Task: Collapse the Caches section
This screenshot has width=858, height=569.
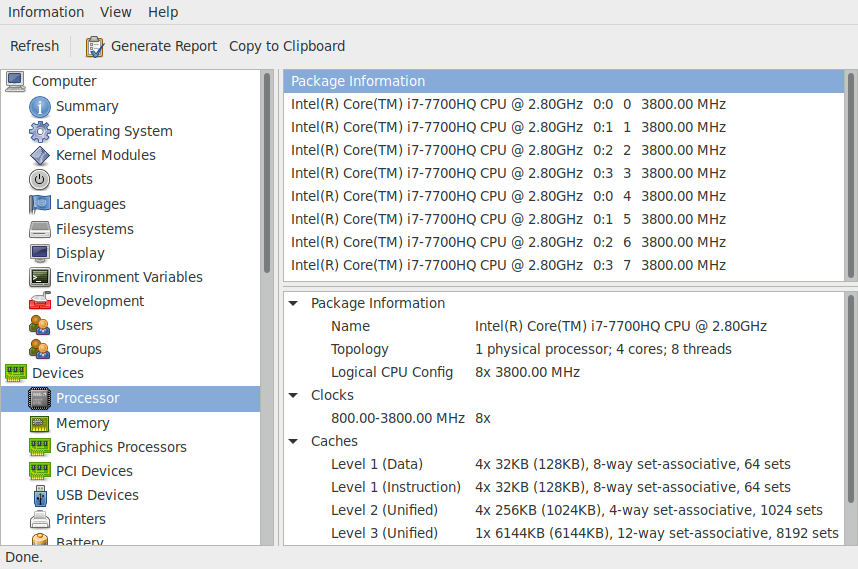Action: click(293, 441)
